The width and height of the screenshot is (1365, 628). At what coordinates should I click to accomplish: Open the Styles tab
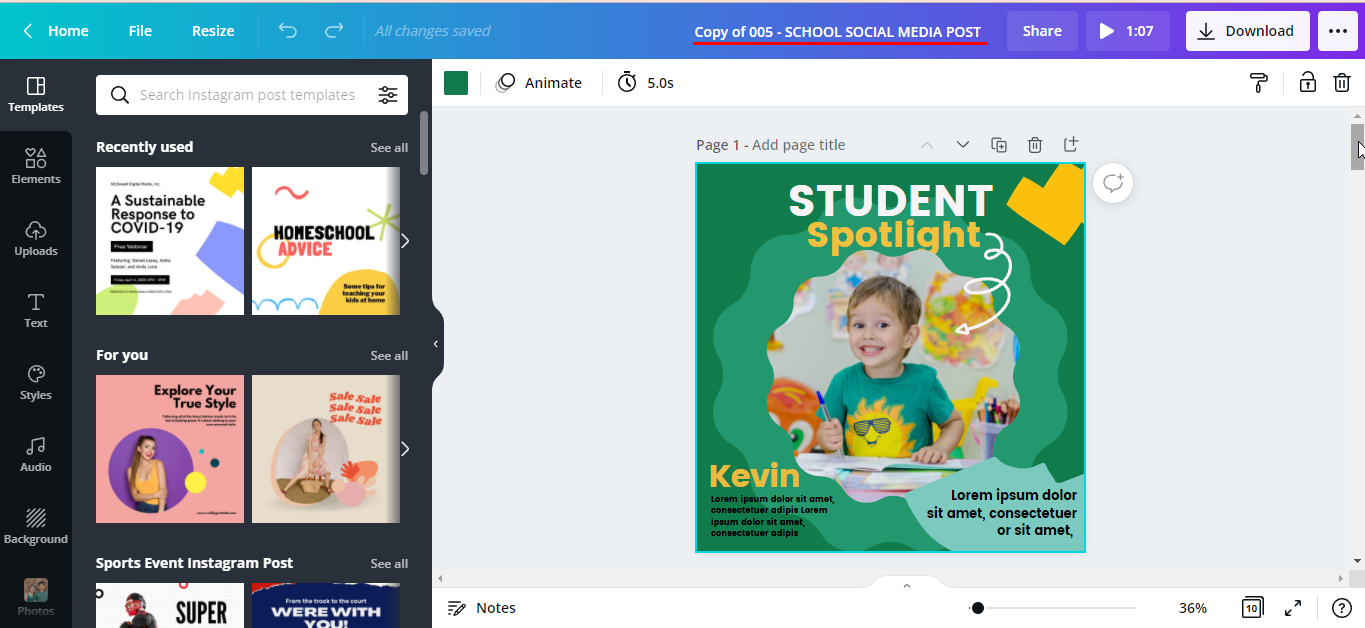click(36, 383)
